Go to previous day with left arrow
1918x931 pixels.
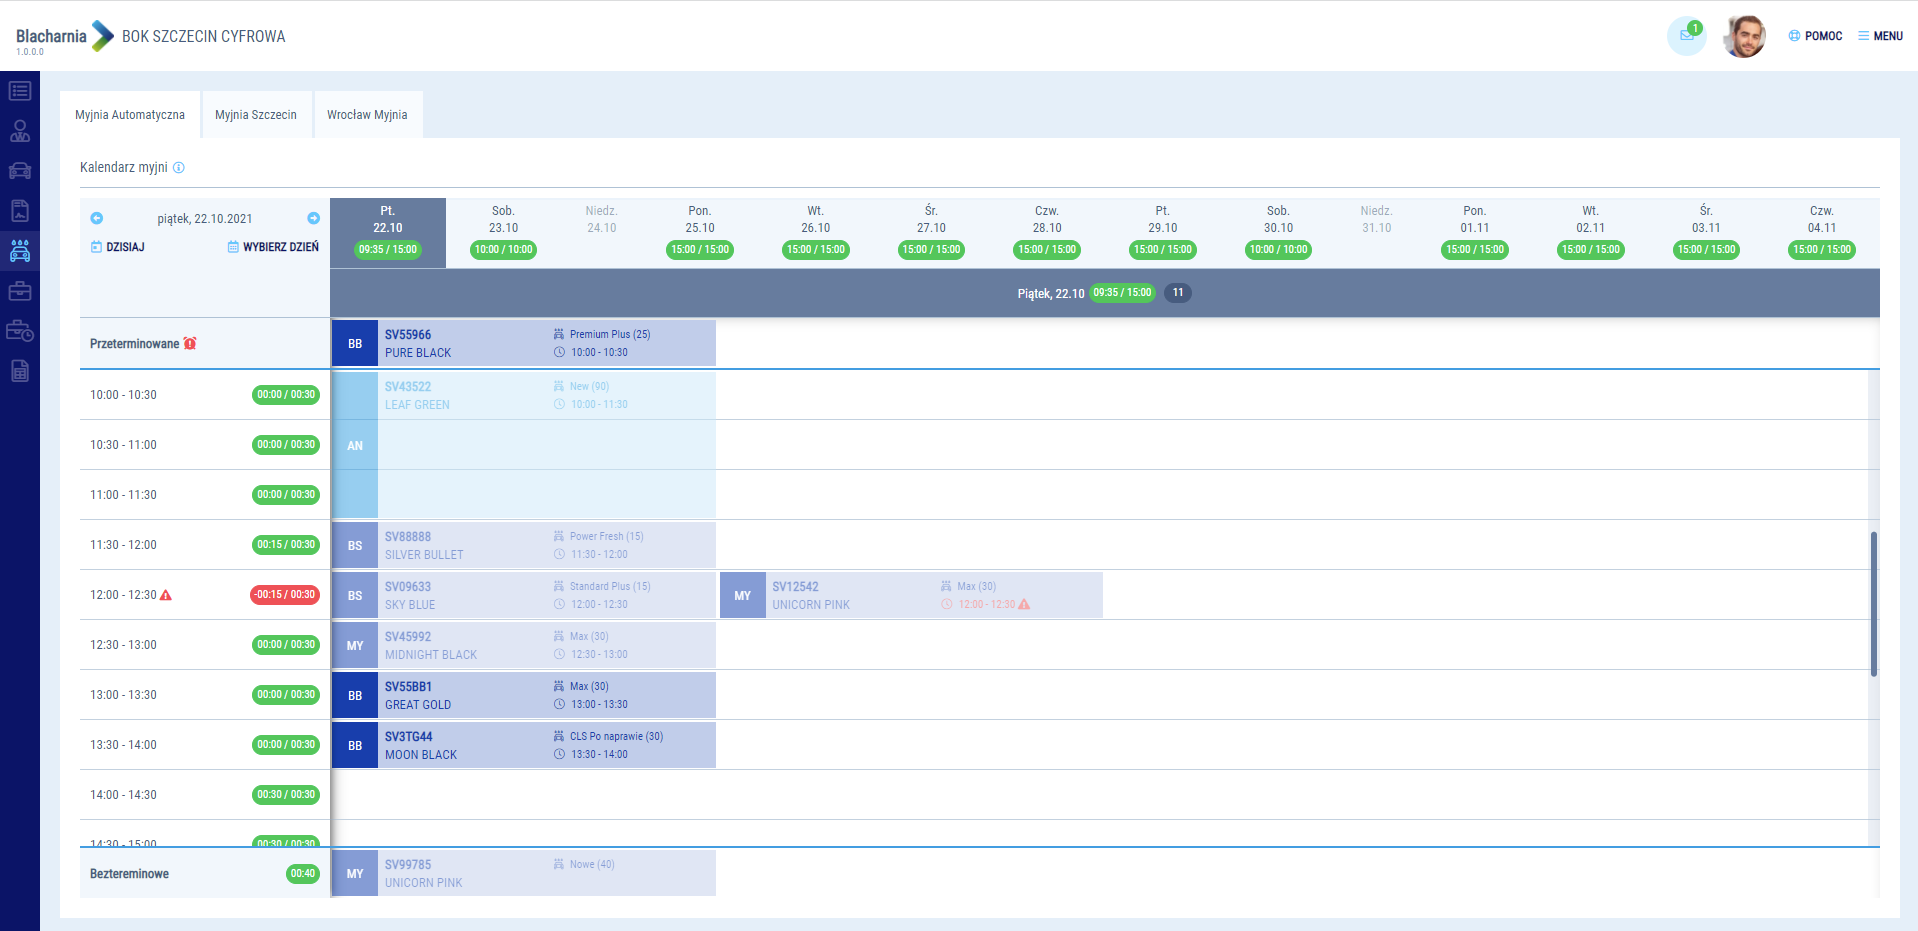pyautogui.click(x=97, y=218)
